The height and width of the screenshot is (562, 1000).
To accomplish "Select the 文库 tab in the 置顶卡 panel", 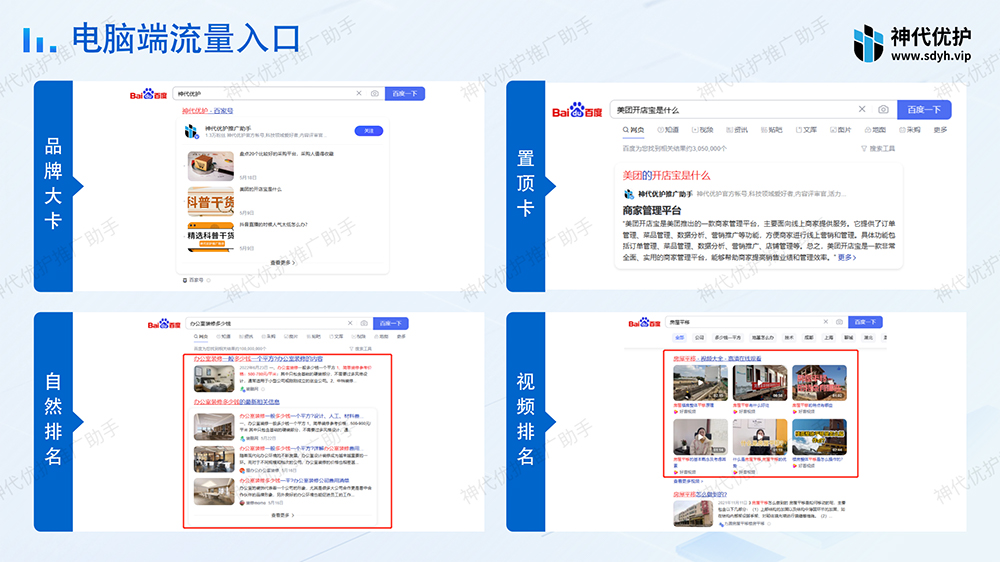I will tap(805, 130).
